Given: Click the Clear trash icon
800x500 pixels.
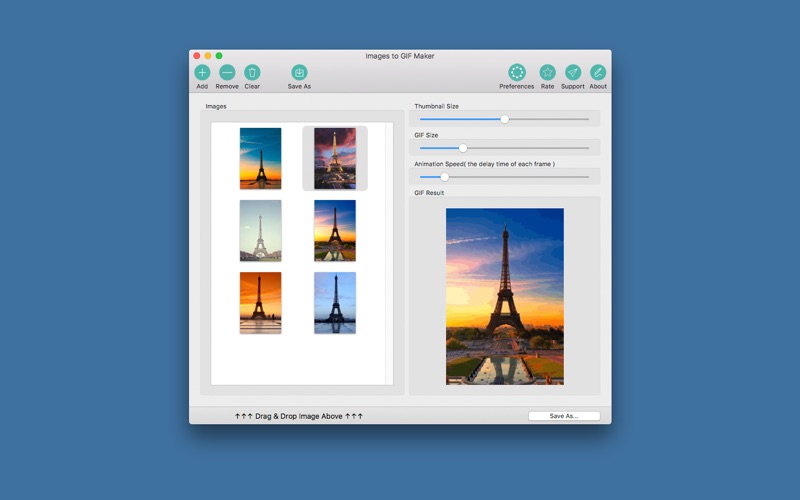Looking at the screenshot, I should (252, 72).
